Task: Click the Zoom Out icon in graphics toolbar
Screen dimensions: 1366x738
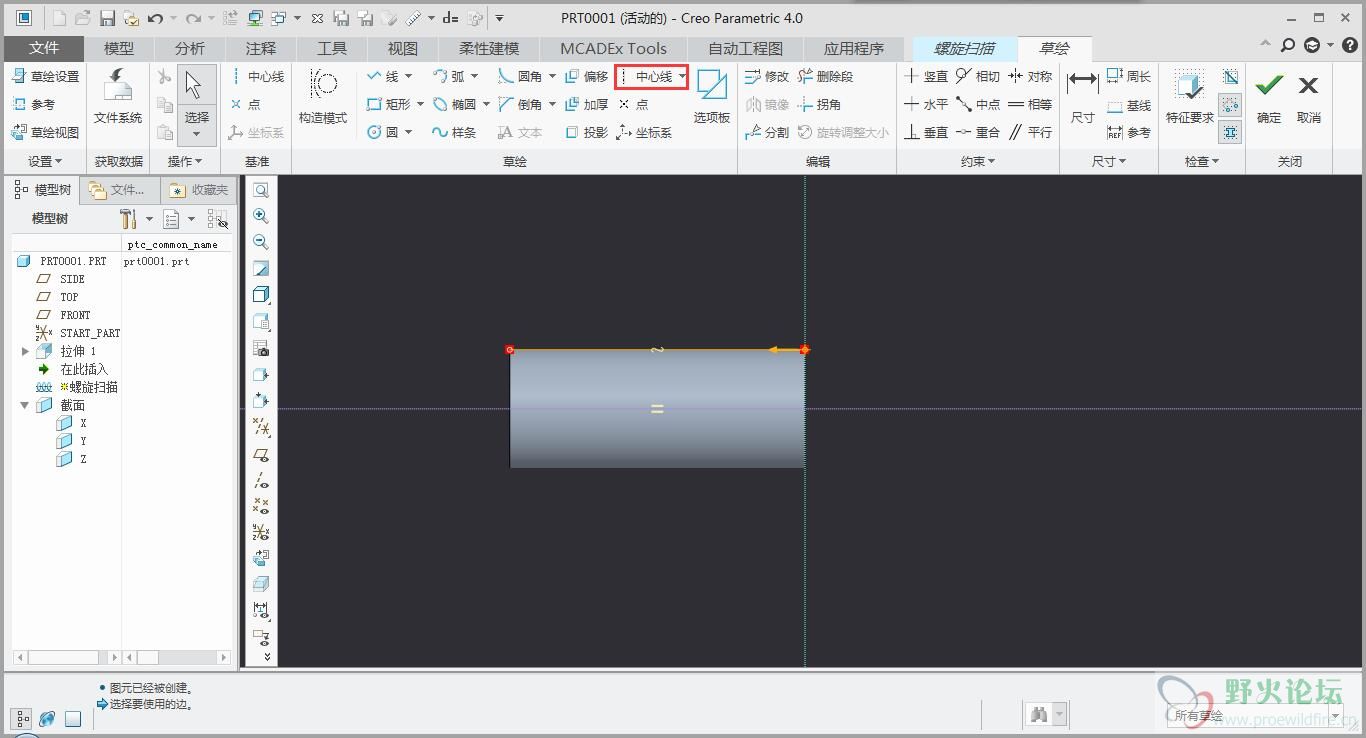Action: [x=261, y=242]
